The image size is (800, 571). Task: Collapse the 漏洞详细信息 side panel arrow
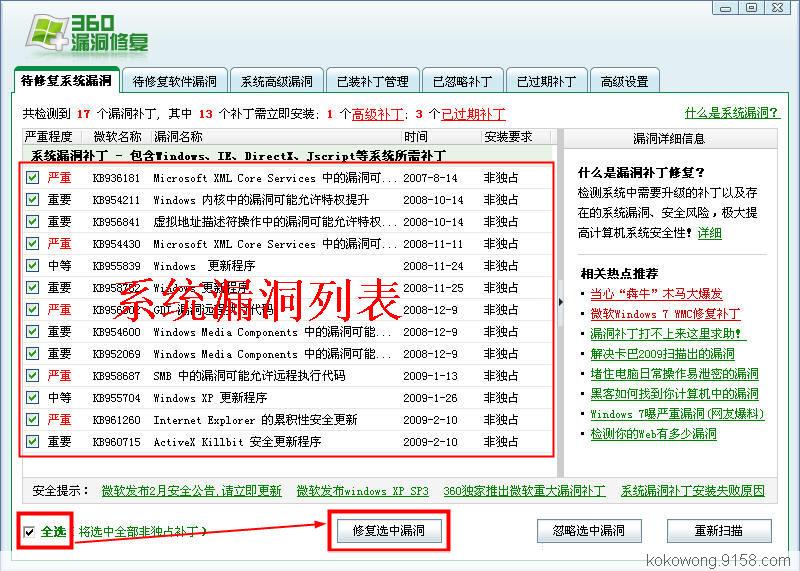560,302
